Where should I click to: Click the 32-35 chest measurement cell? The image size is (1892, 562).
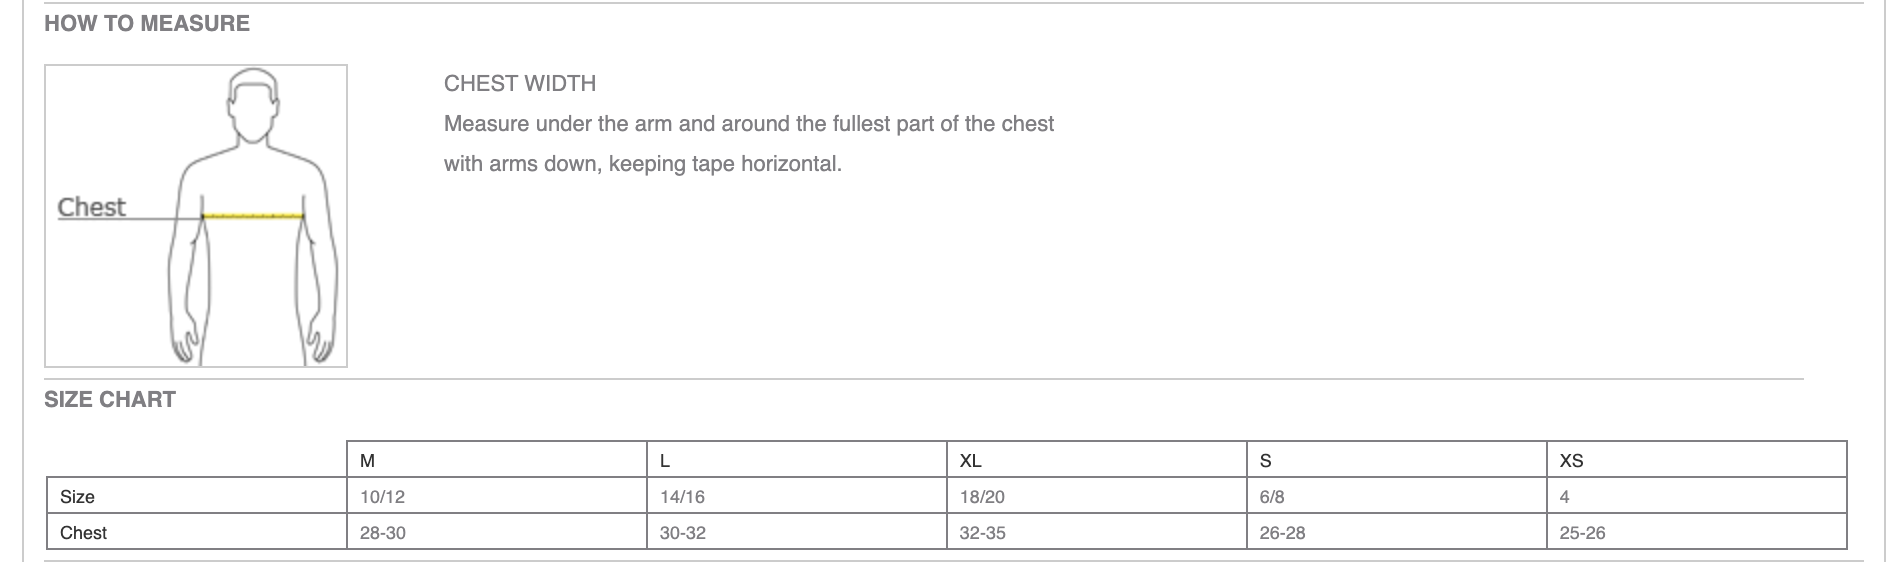[982, 533]
